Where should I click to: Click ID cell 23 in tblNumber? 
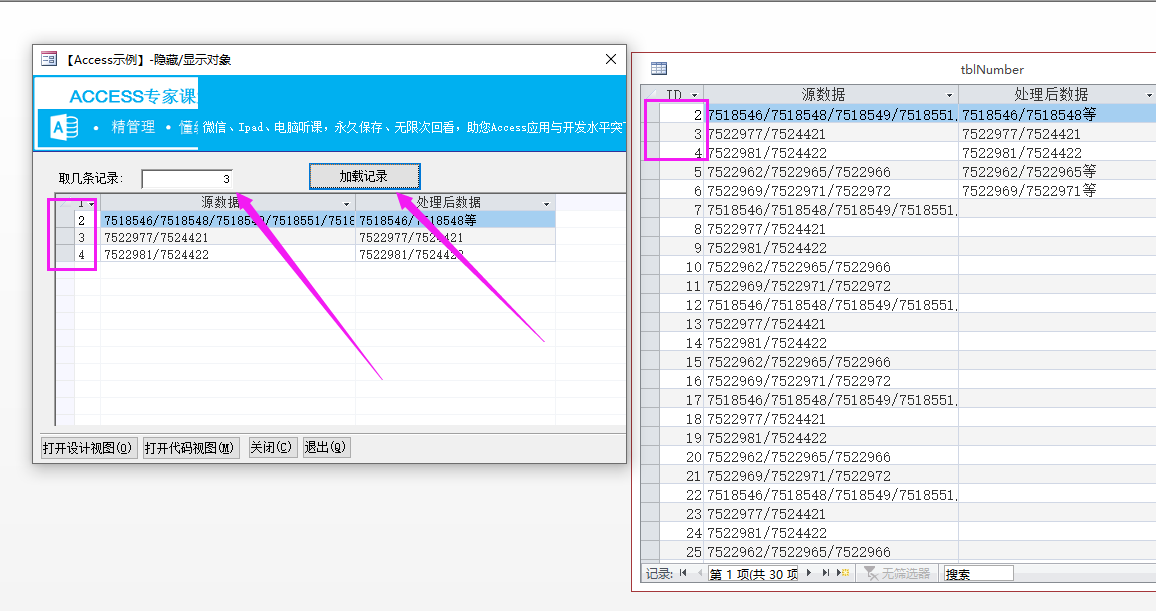(681, 514)
